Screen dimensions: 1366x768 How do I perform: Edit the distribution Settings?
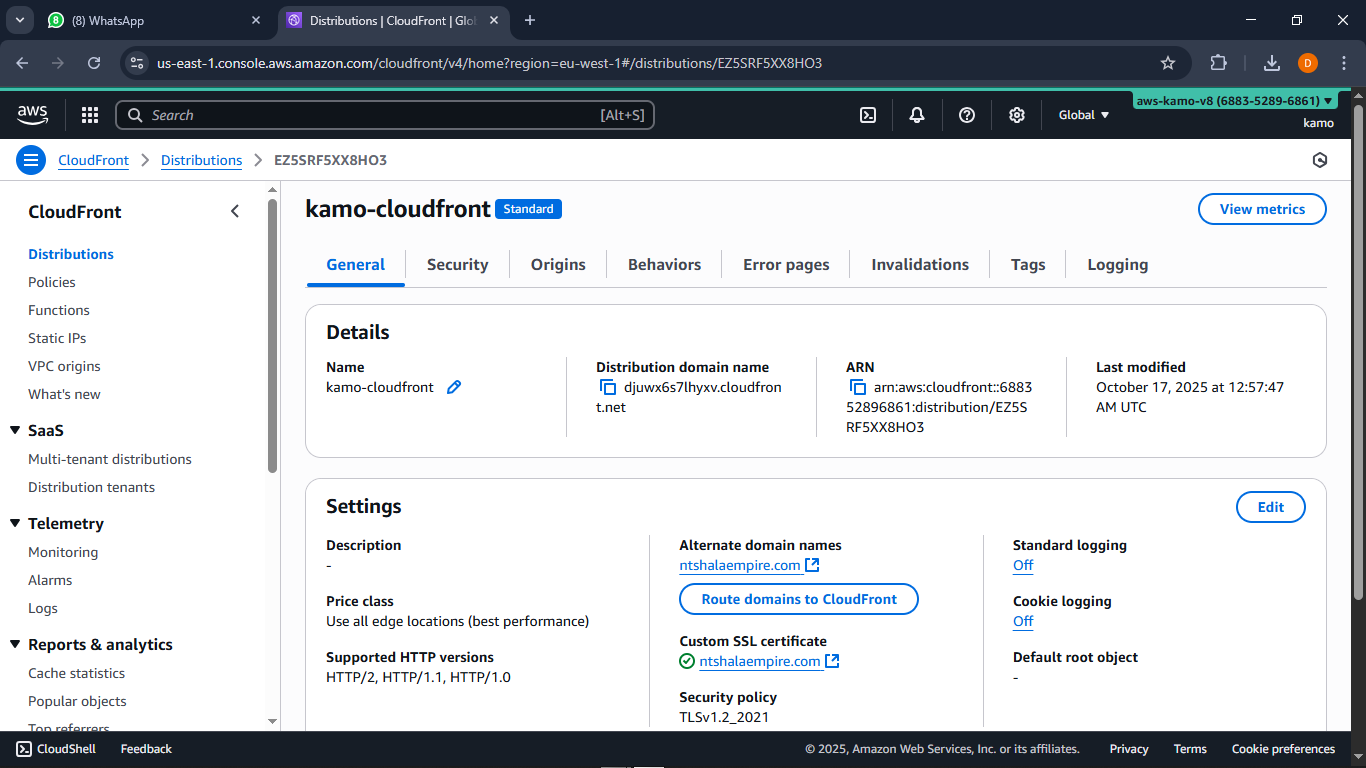click(1270, 507)
